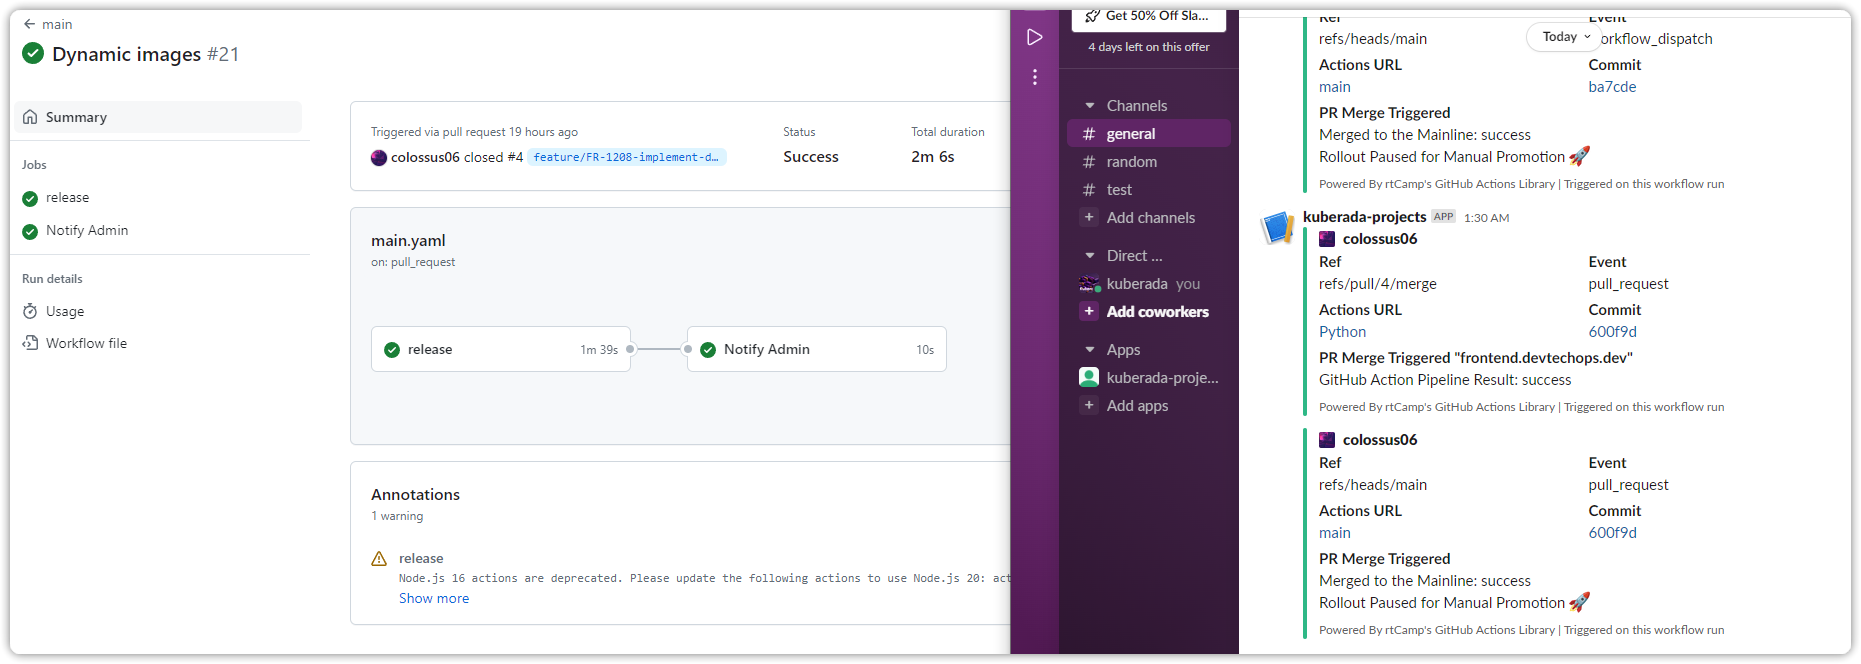Click the plus icon beside Add apps
Viewport: 1861px width, 664px height.
click(x=1089, y=405)
